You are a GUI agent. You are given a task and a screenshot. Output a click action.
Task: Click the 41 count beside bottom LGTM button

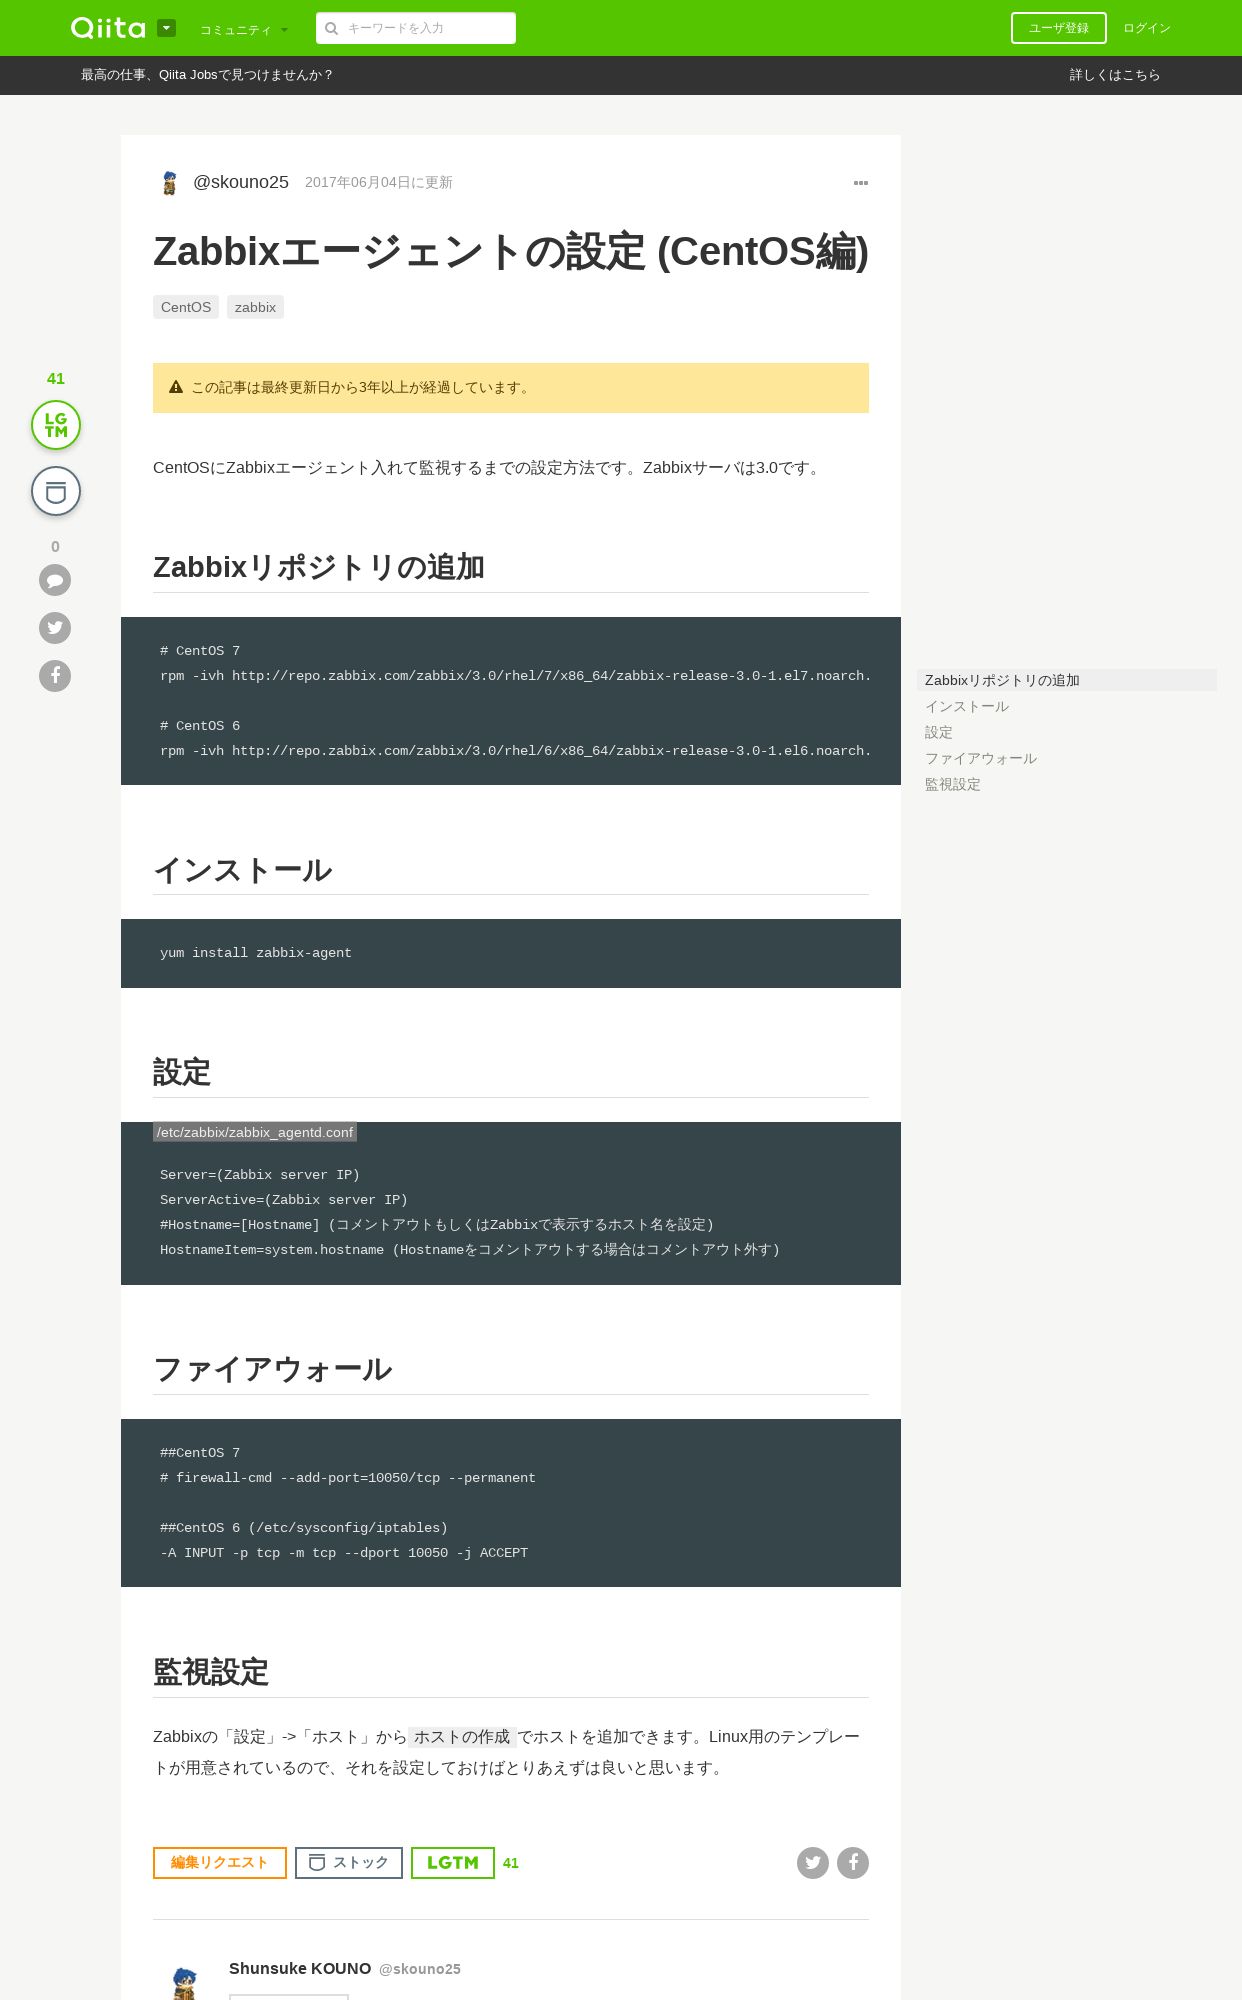[x=511, y=1863]
